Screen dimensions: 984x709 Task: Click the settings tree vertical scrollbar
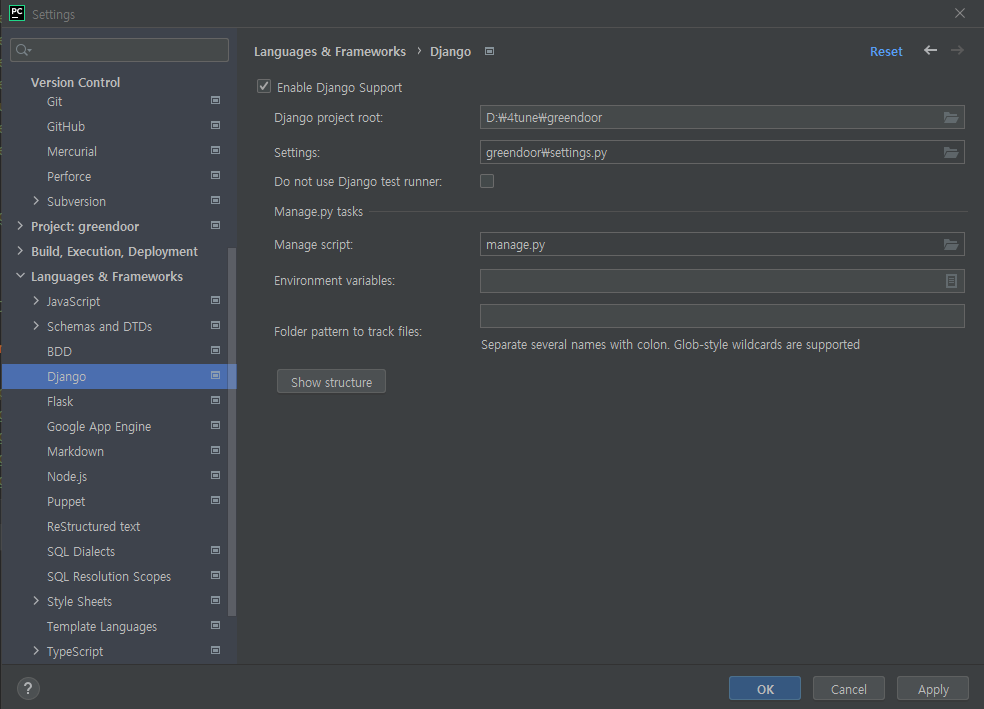point(232,432)
